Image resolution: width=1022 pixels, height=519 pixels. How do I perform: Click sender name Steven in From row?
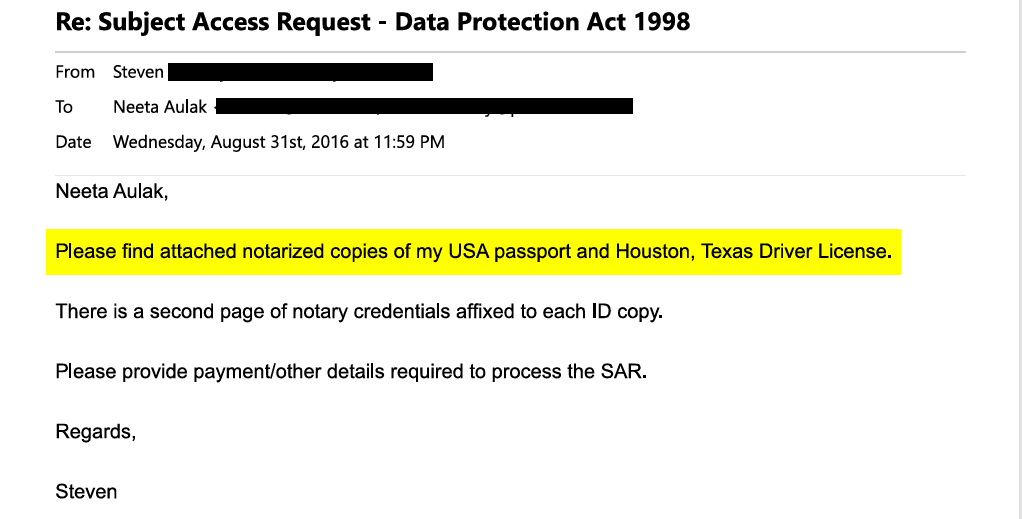click(138, 72)
